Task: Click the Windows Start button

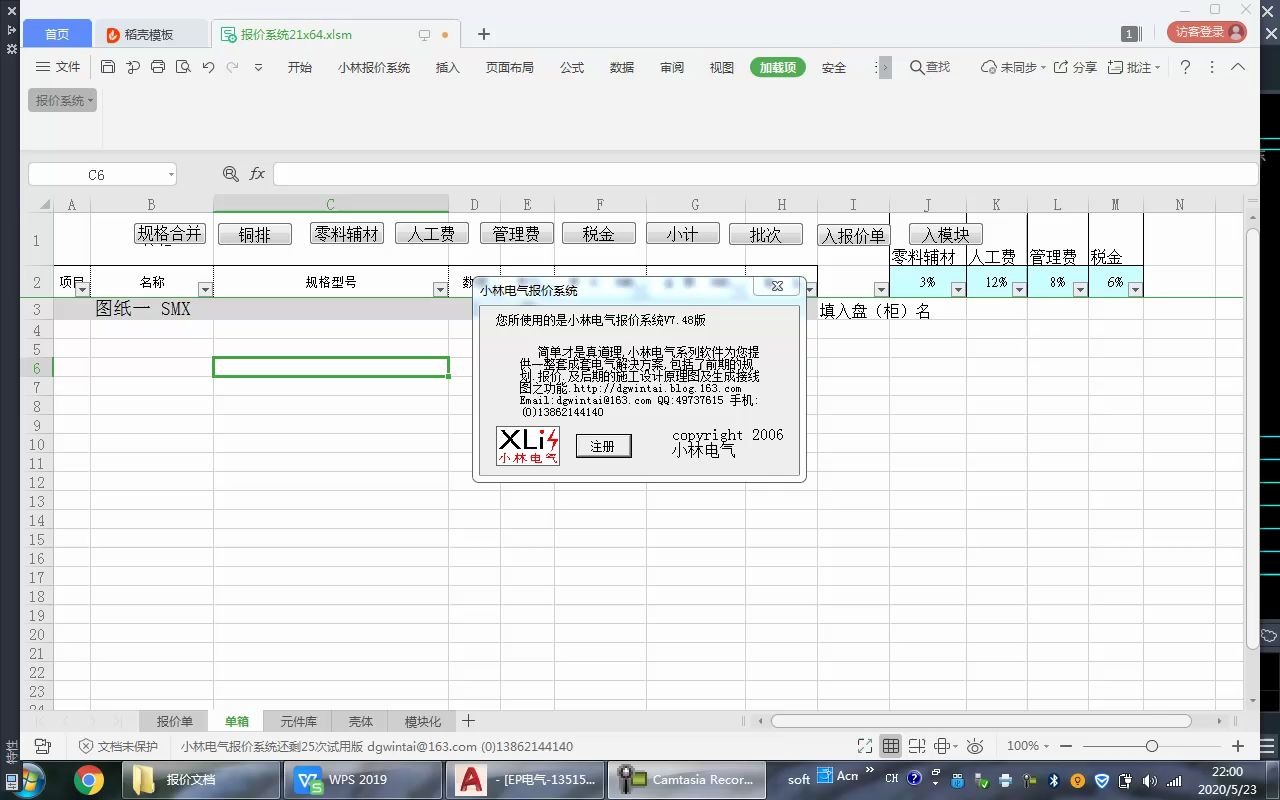Action: point(27,780)
